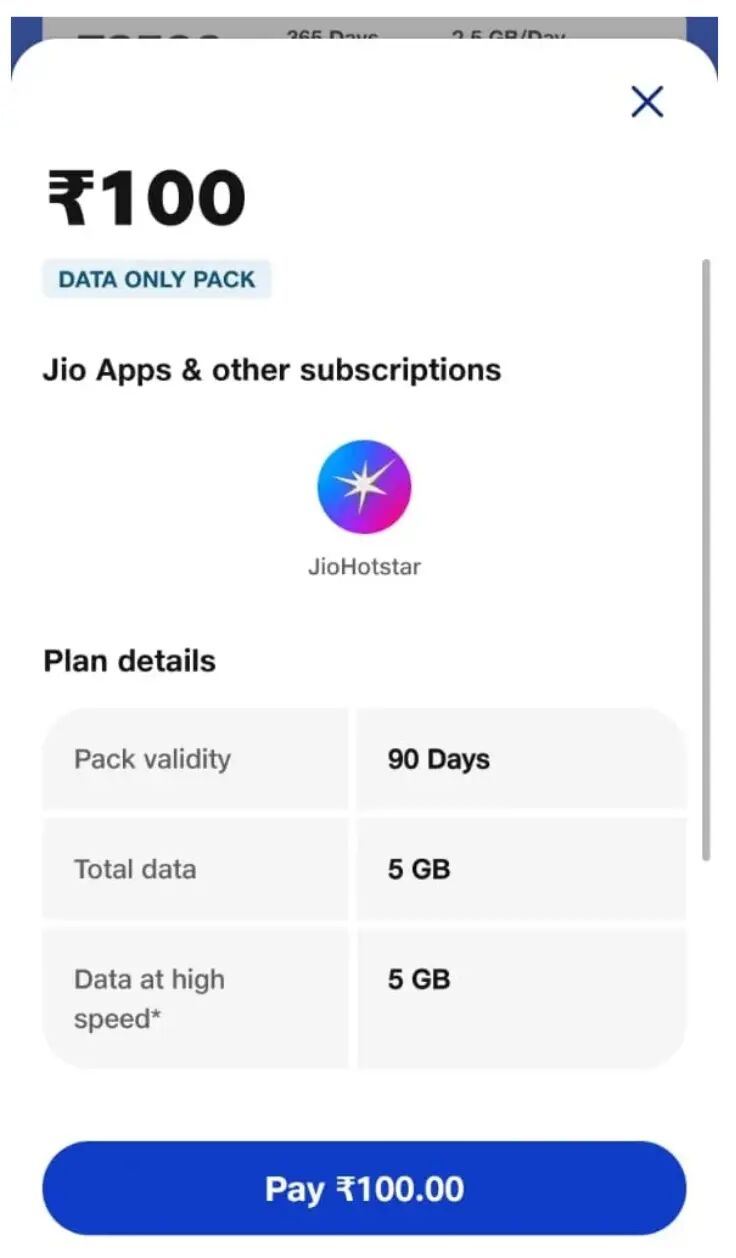Click the 5 GB high-speed data value
The height and width of the screenshot is (1258, 736).
[x=419, y=979]
